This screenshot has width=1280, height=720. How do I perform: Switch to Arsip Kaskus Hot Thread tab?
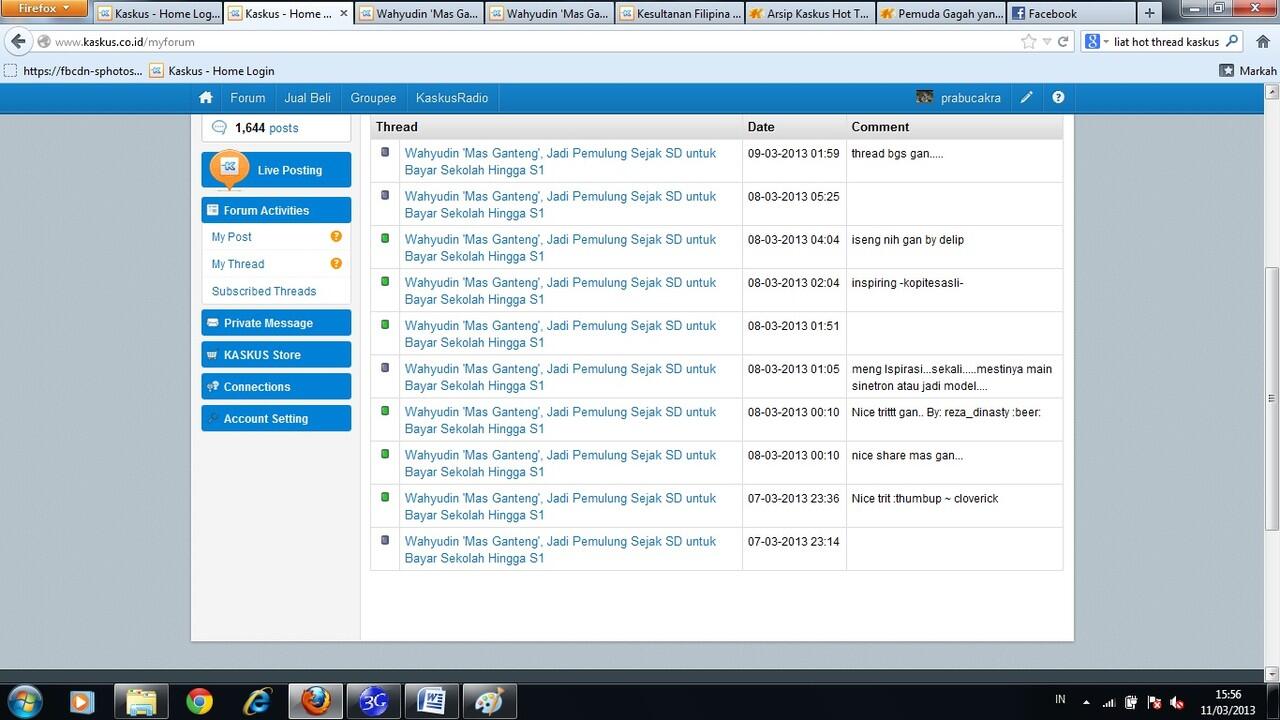[x=811, y=14]
